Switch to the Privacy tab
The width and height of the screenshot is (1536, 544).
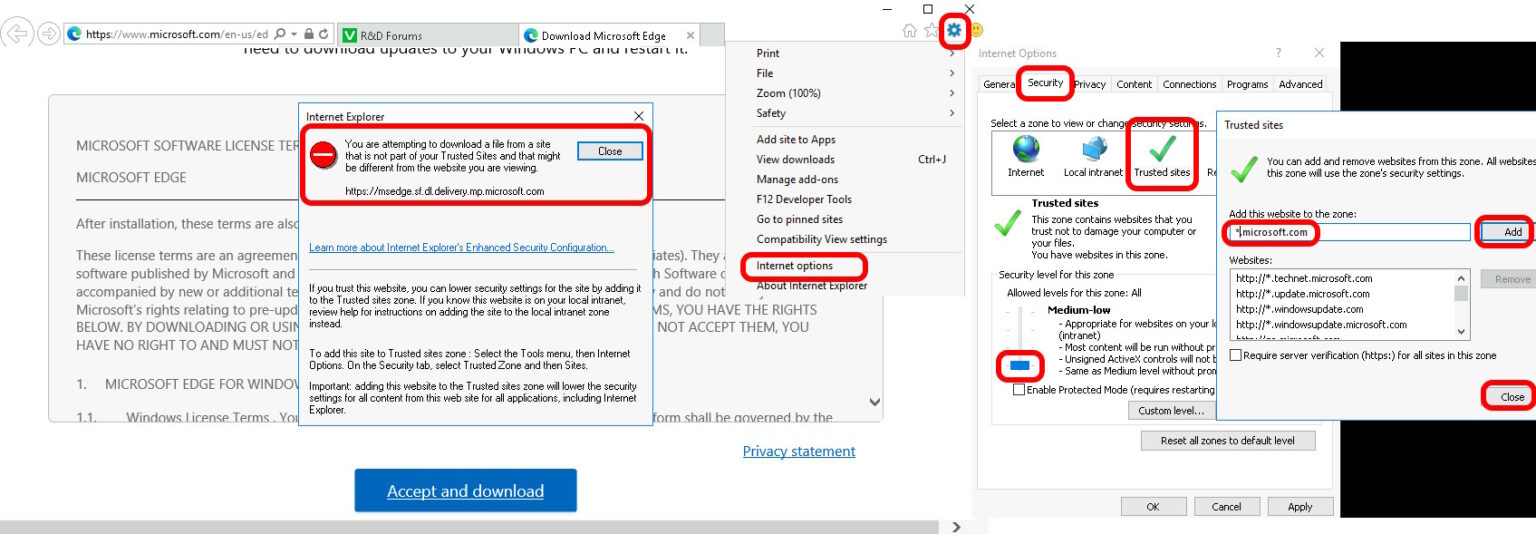coord(1090,85)
